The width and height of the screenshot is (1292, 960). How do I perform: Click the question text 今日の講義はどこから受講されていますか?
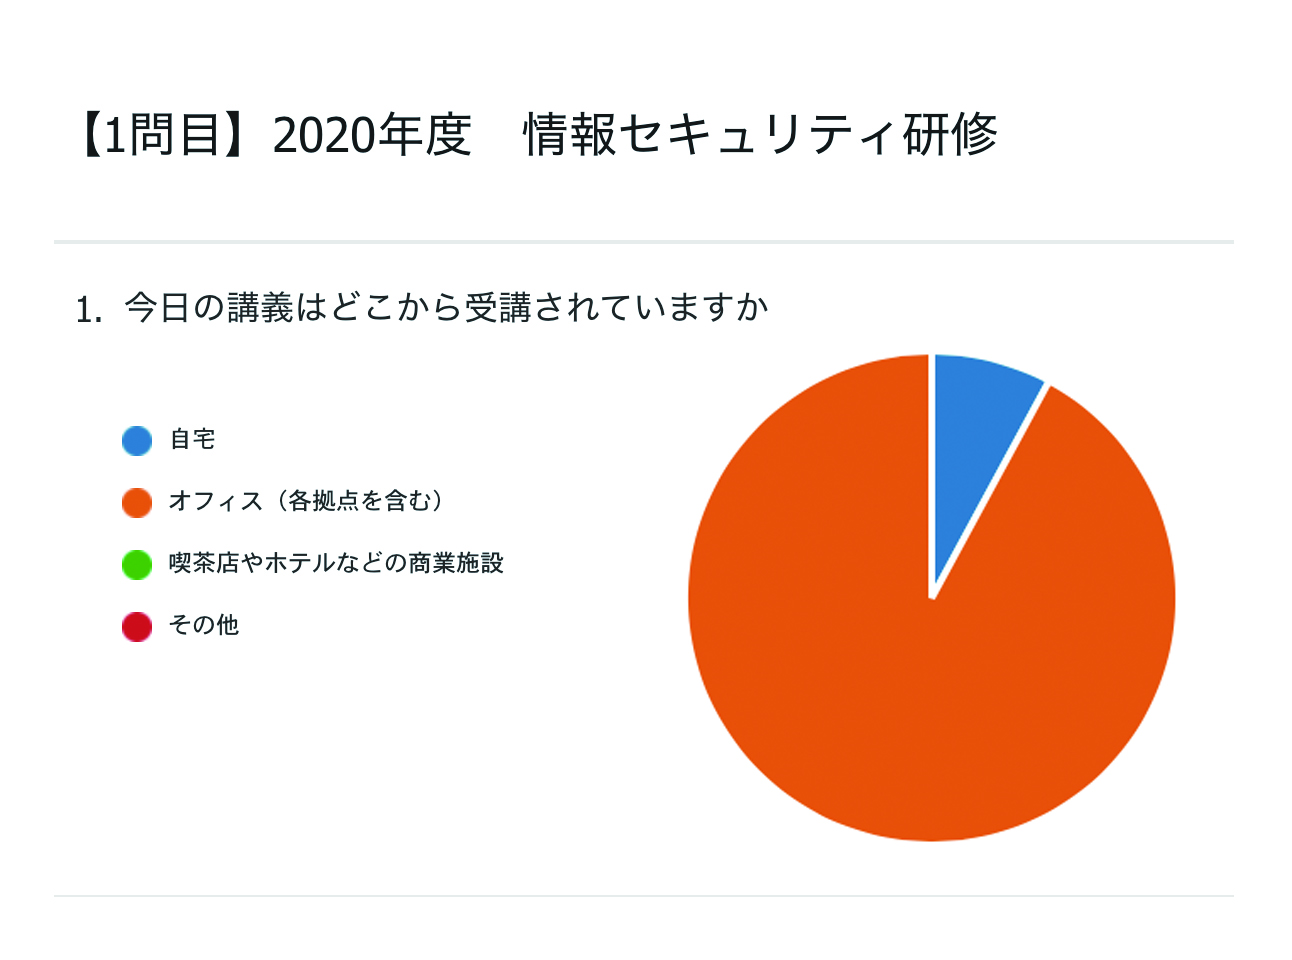click(446, 307)
